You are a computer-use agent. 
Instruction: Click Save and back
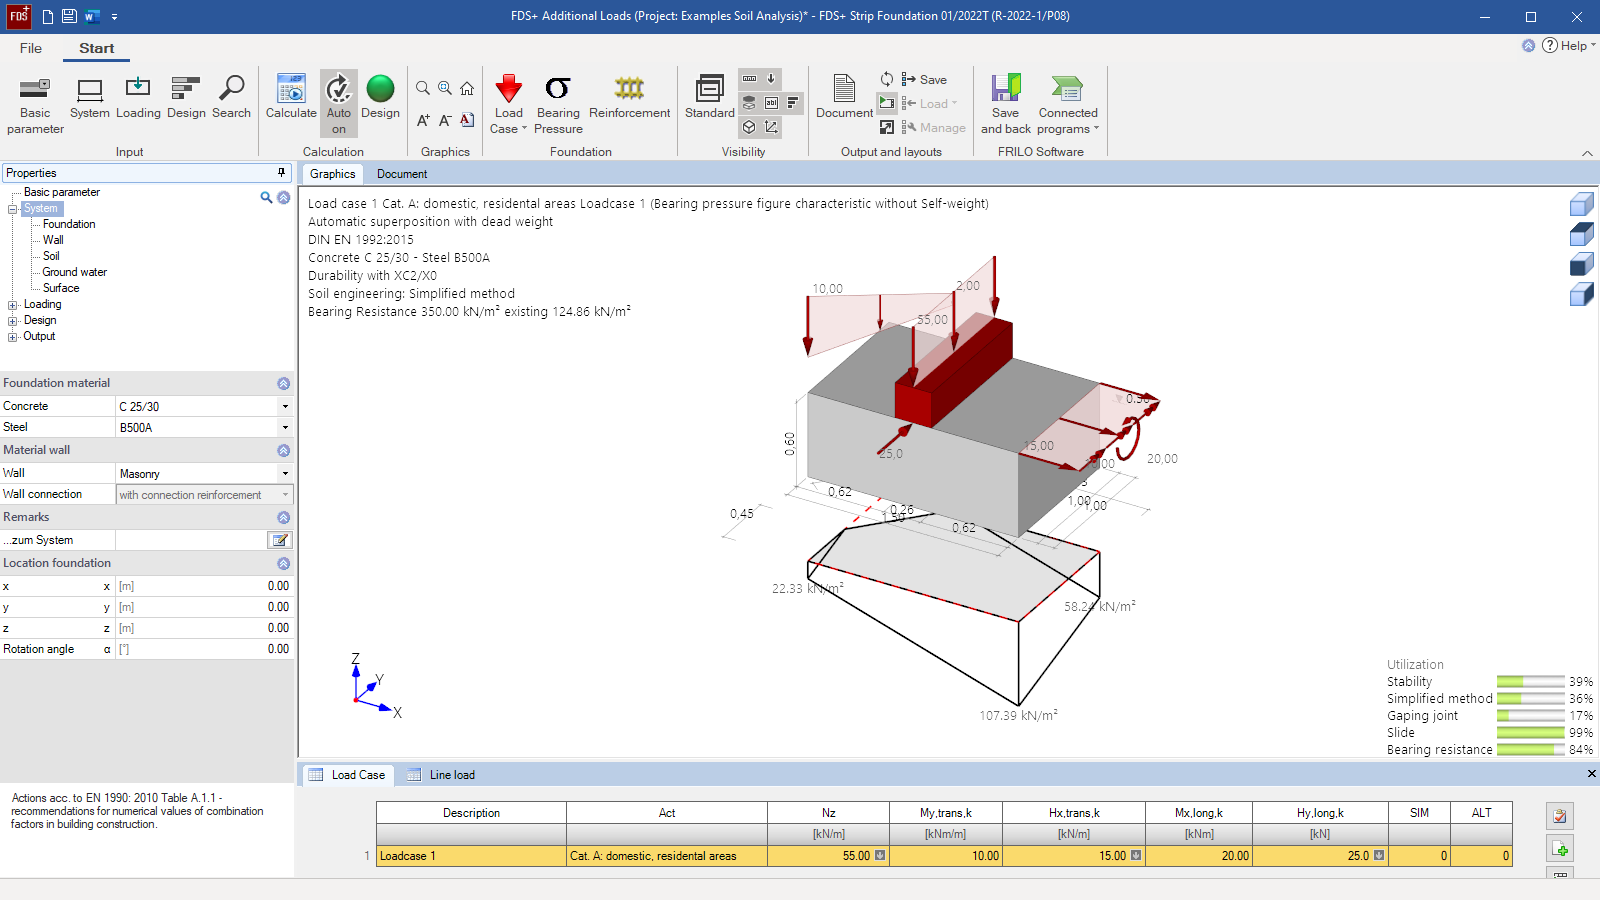point(1006,104)
